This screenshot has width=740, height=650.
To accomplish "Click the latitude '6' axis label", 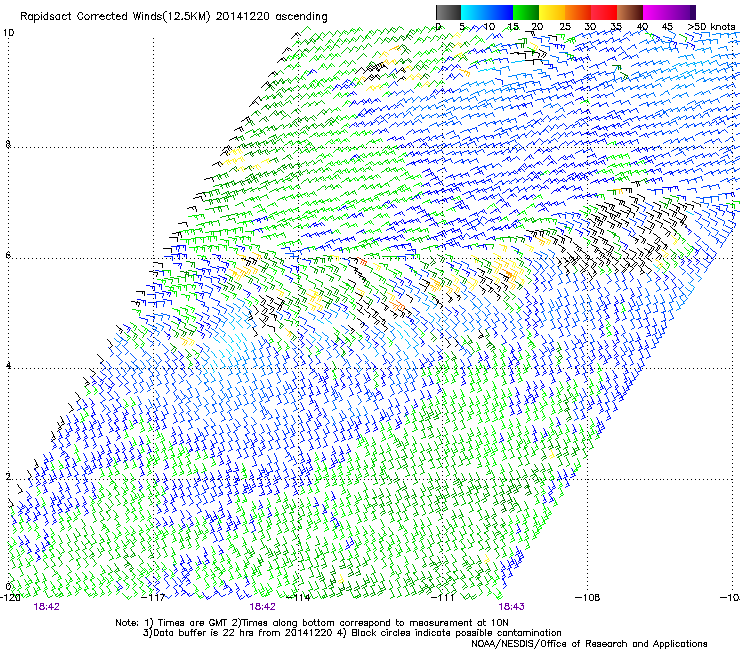I will [x=8, y=255].
